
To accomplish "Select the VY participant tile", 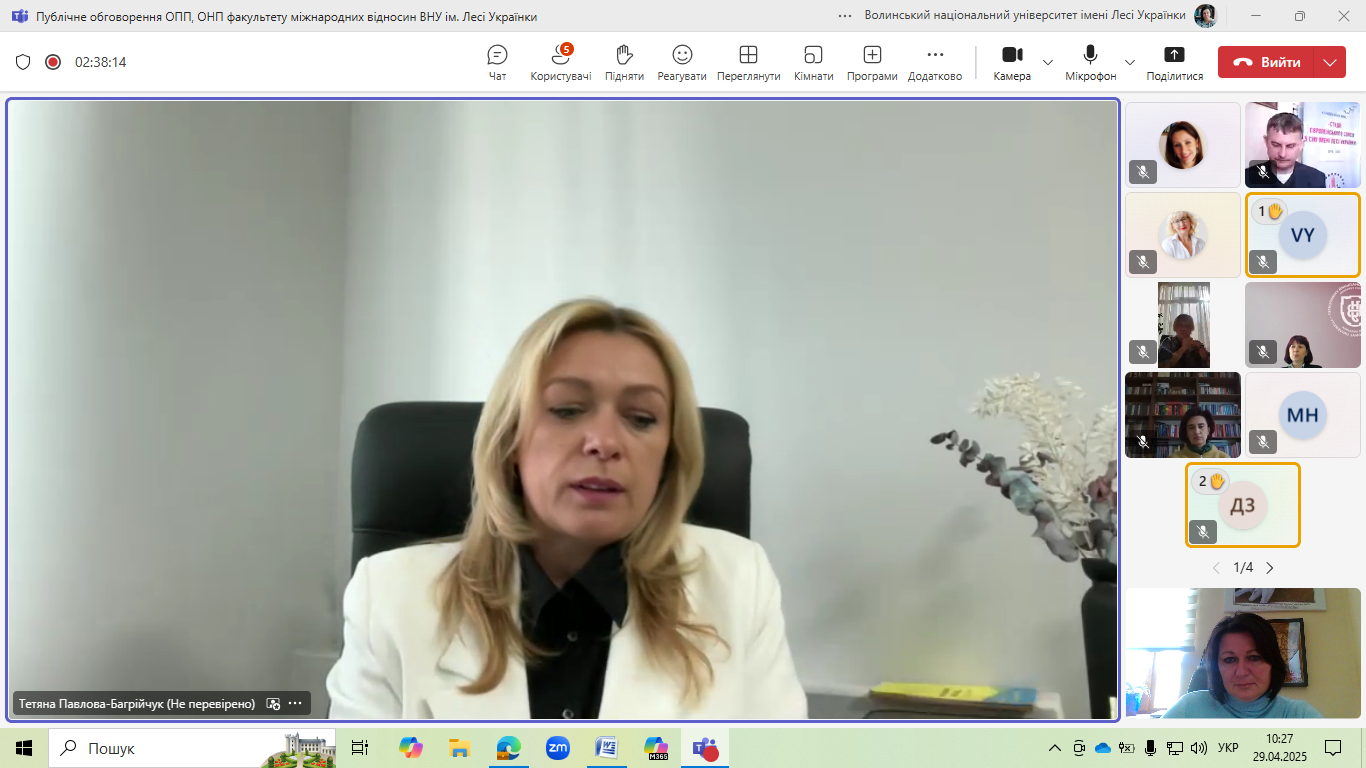I will coord(1302,235).
